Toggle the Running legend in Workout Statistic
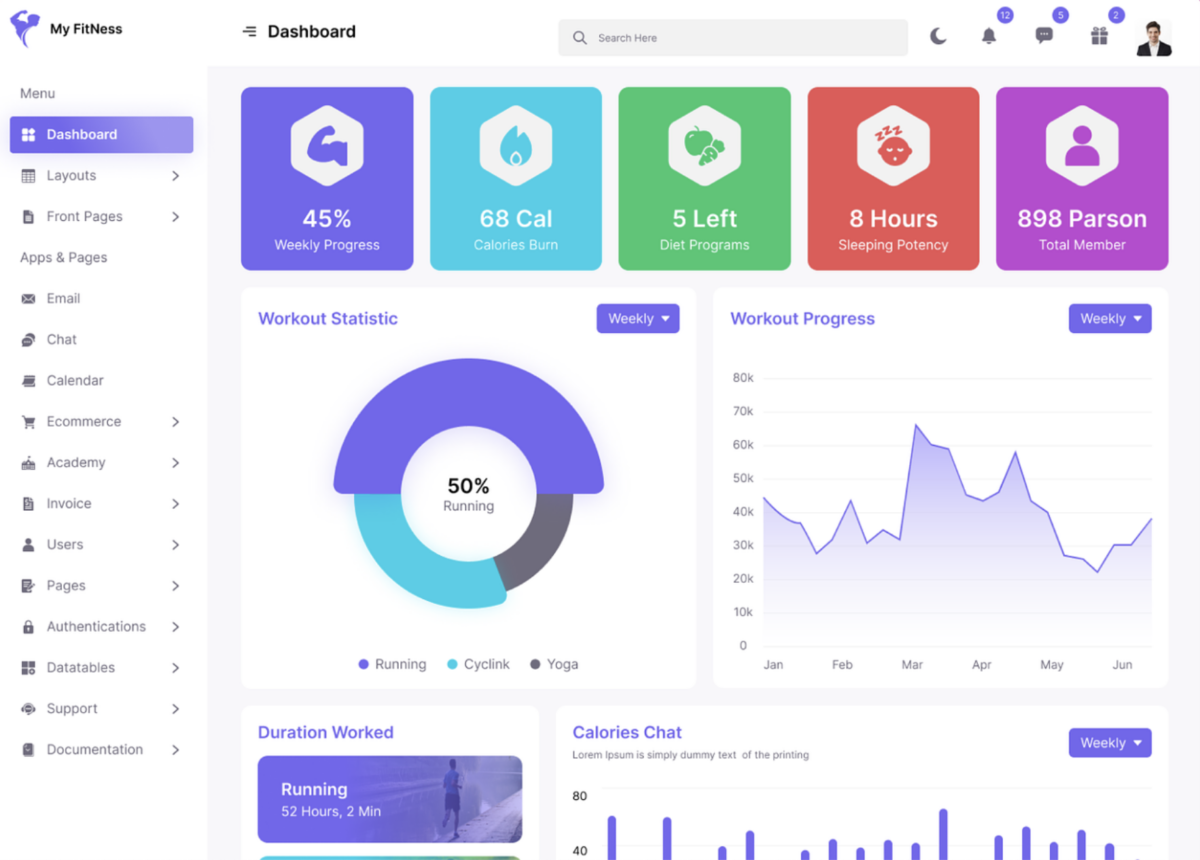This screenshot has height=860, width=1200. [392, 663]
